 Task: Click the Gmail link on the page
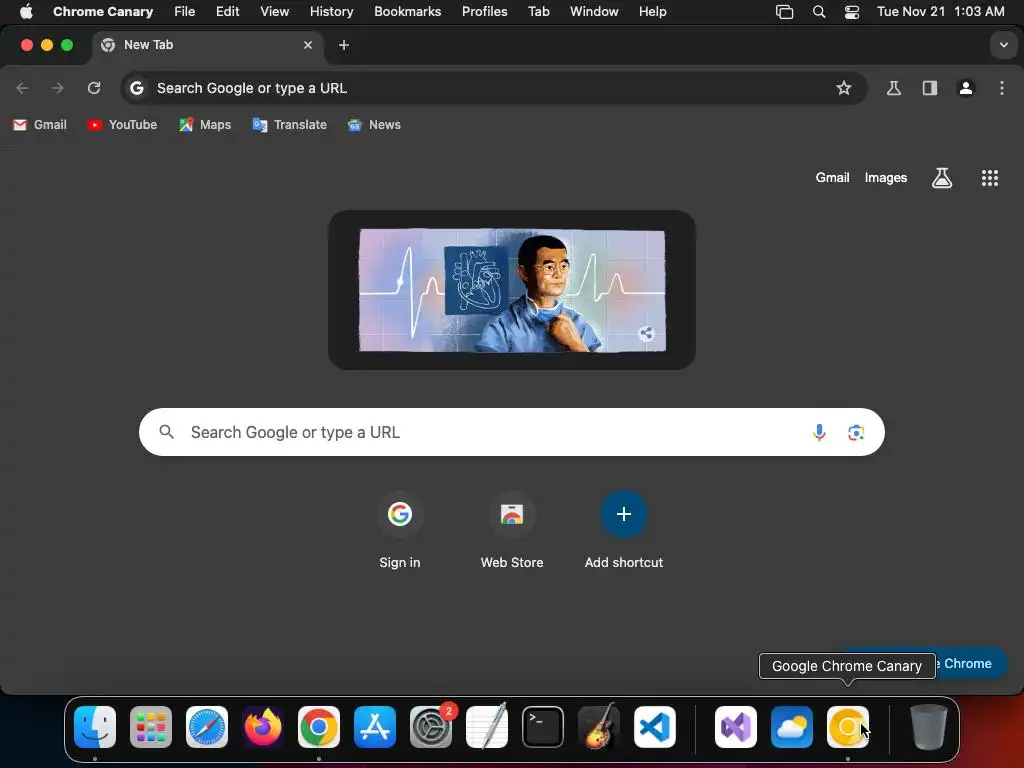[x=832, y=178]
